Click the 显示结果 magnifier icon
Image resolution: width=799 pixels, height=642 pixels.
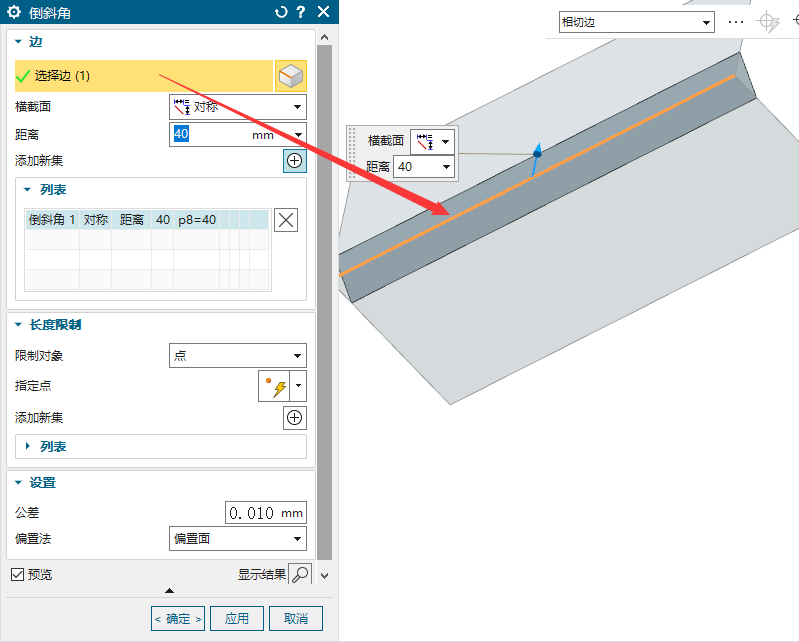pyautogui.click(x=300, y=574)
